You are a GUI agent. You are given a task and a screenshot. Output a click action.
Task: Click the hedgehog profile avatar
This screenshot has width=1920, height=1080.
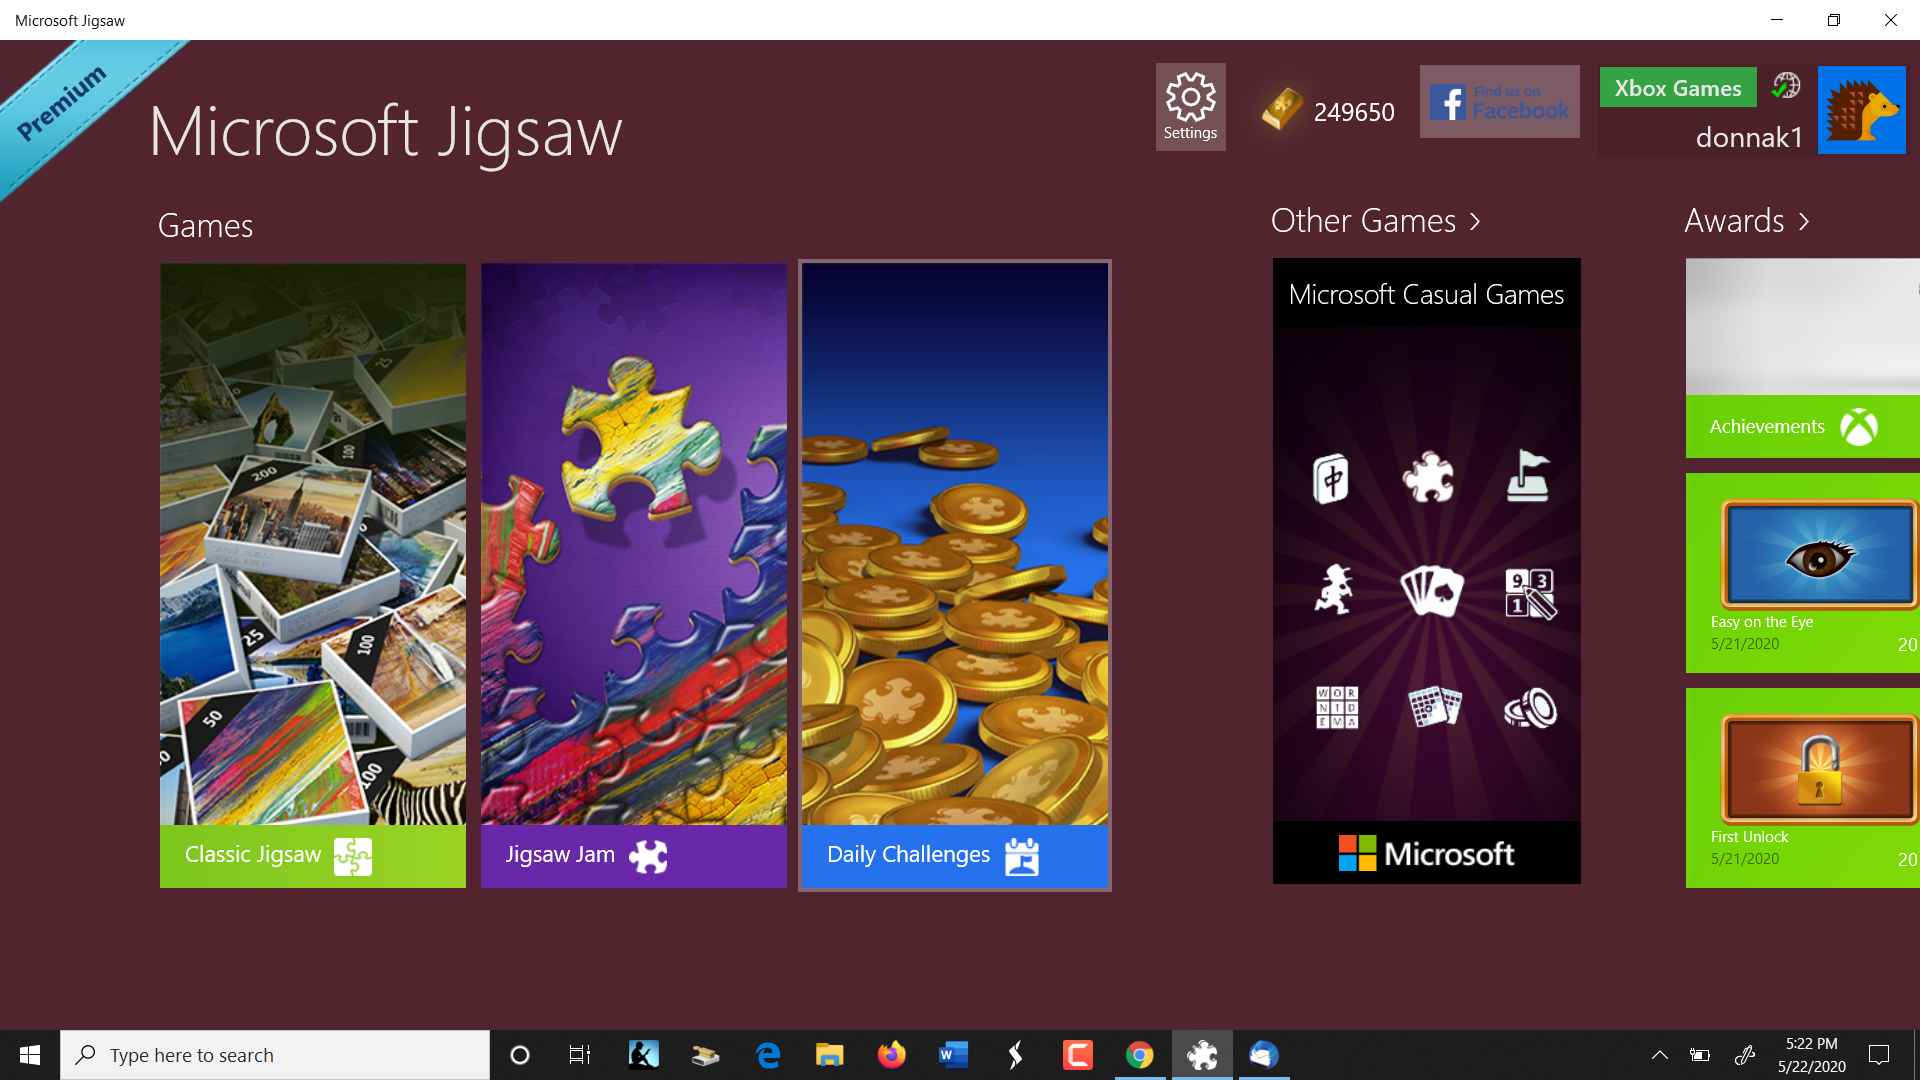pyautogui.click(x=1861, y=110)
